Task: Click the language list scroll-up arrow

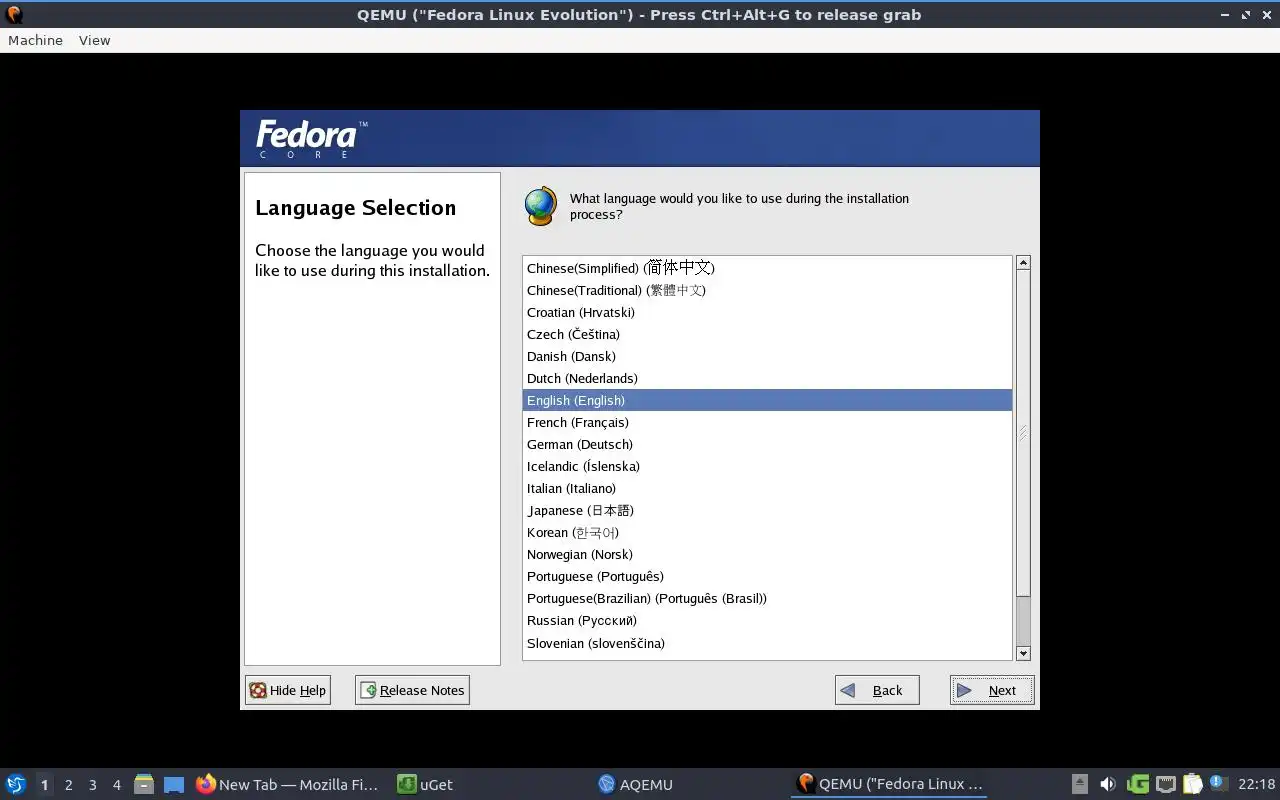Action: 1023,263
